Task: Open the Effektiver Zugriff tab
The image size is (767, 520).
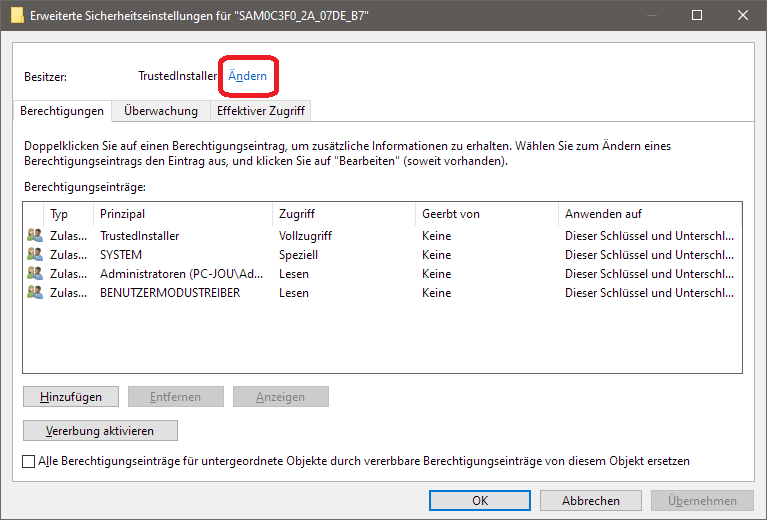Action: click(x=260, y=111)
